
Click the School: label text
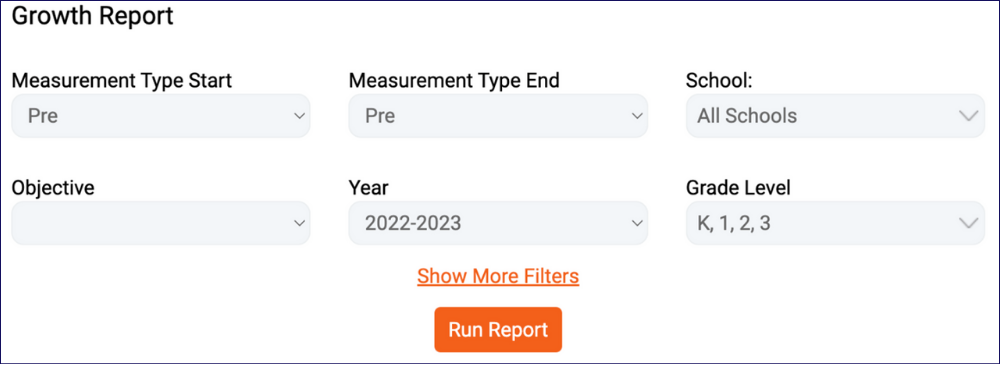[720, 80]
